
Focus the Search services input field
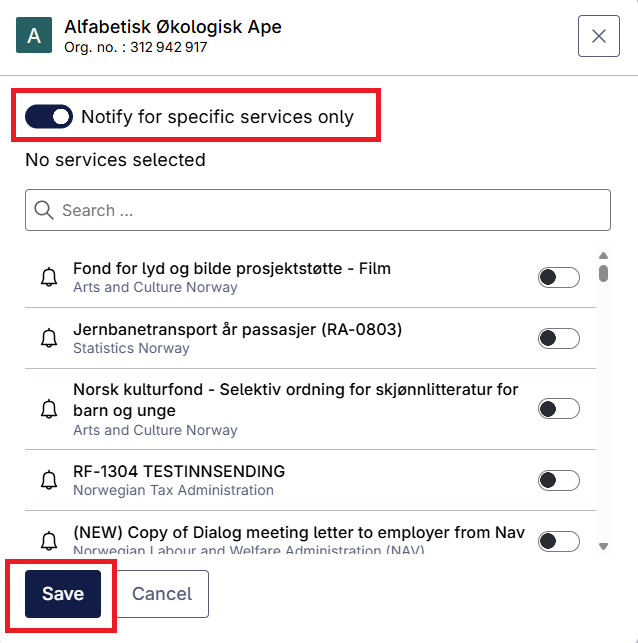coord(318,210)
